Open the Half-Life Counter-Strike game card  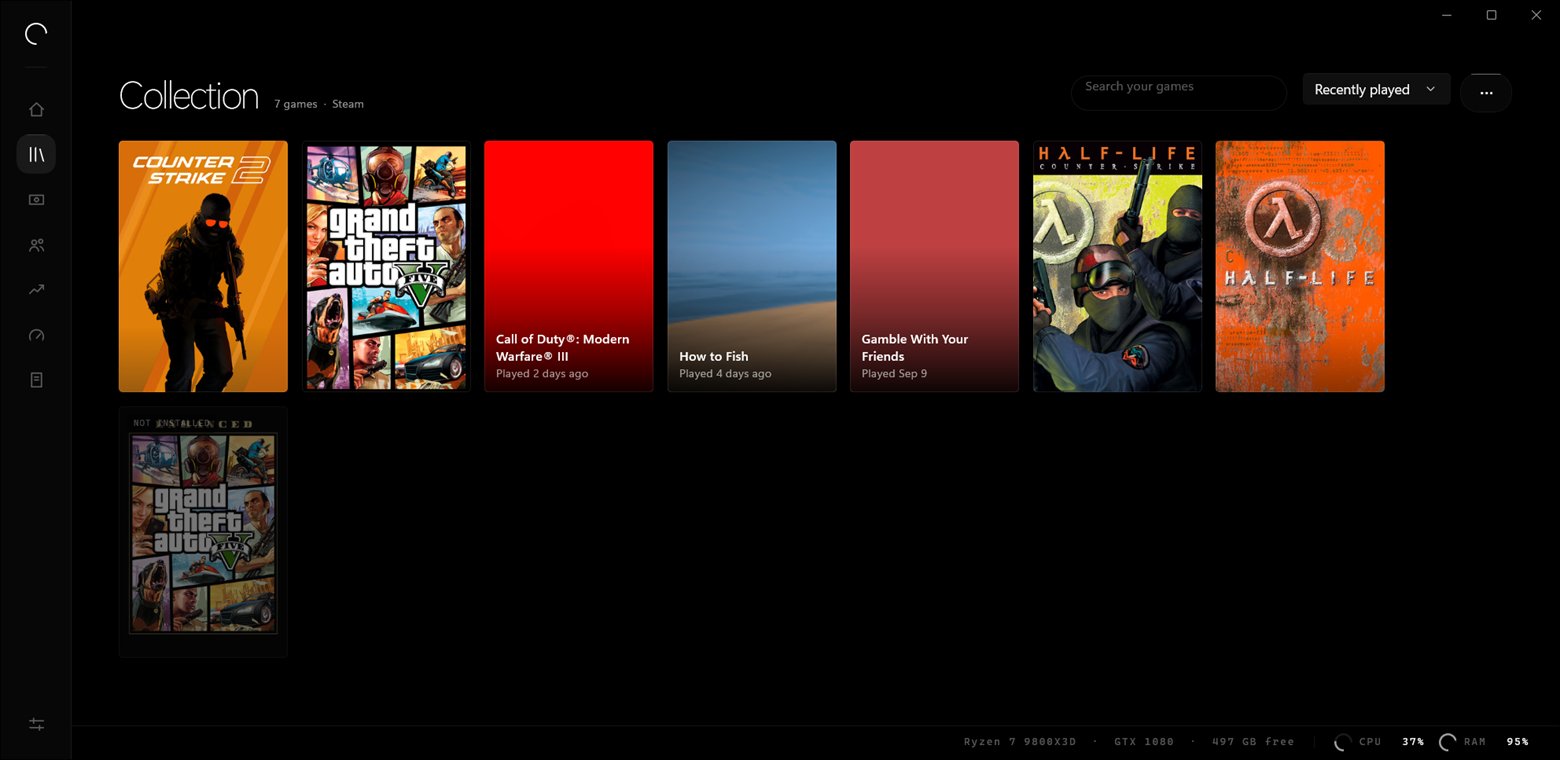[1117, 266]
